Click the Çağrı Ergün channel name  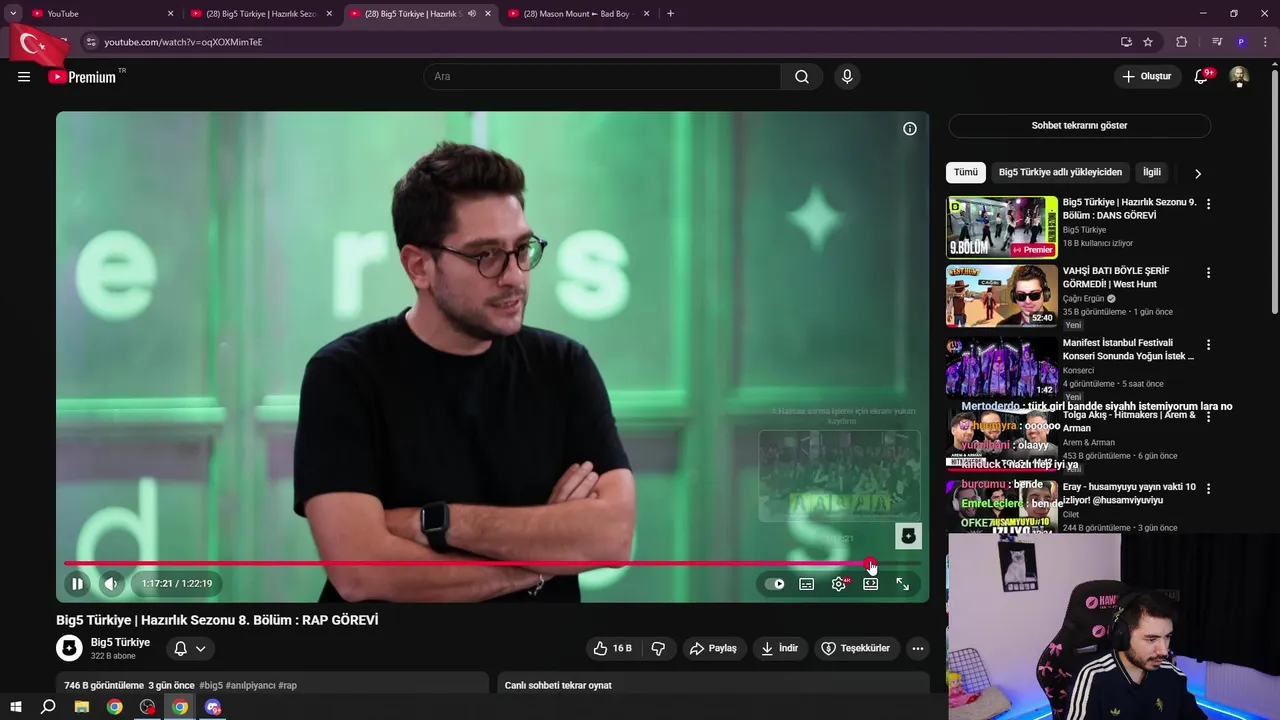click(1083, 298)
